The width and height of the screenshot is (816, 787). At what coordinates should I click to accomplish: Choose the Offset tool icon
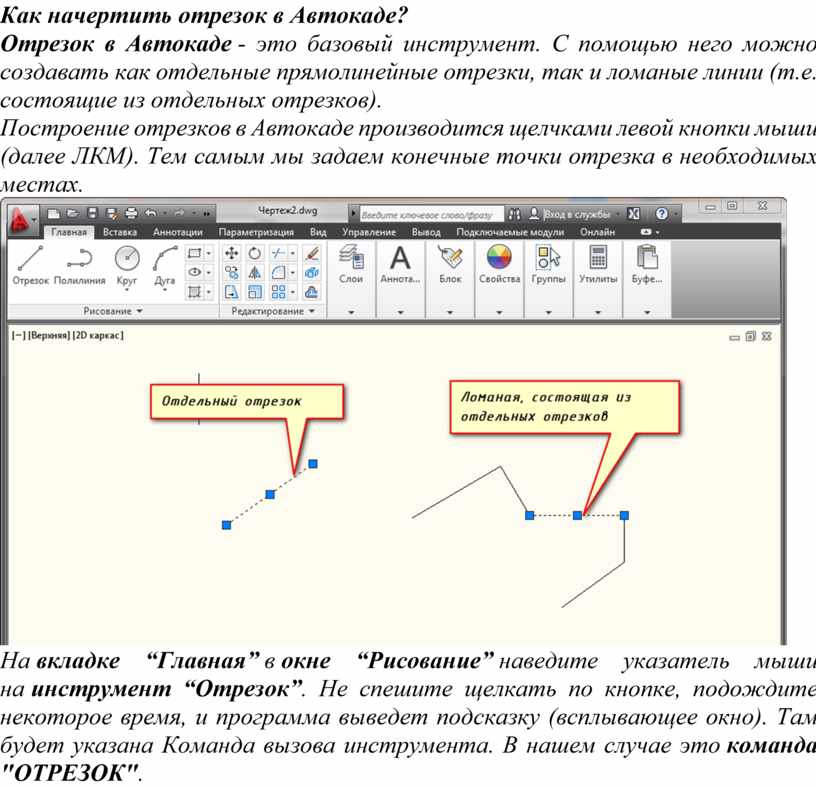coord(312,292)
